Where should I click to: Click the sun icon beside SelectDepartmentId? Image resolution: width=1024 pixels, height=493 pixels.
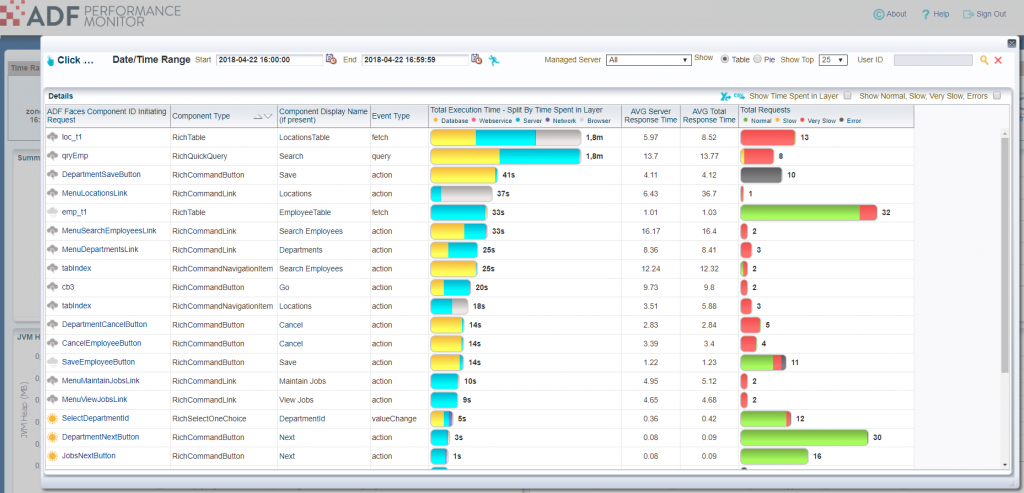[x=53, y=418]
